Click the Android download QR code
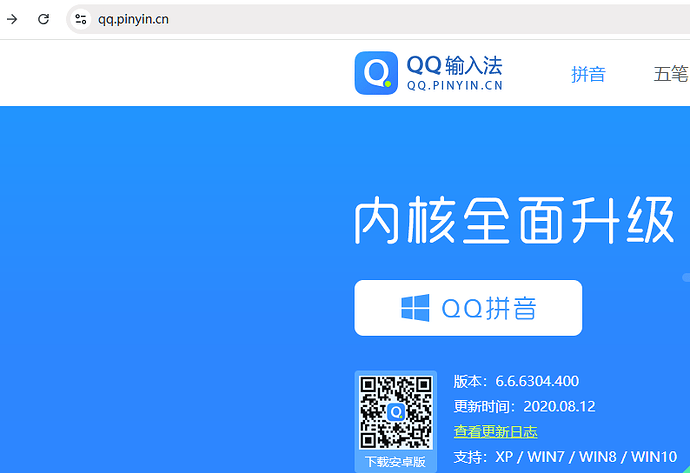 [x=396, y=412]
